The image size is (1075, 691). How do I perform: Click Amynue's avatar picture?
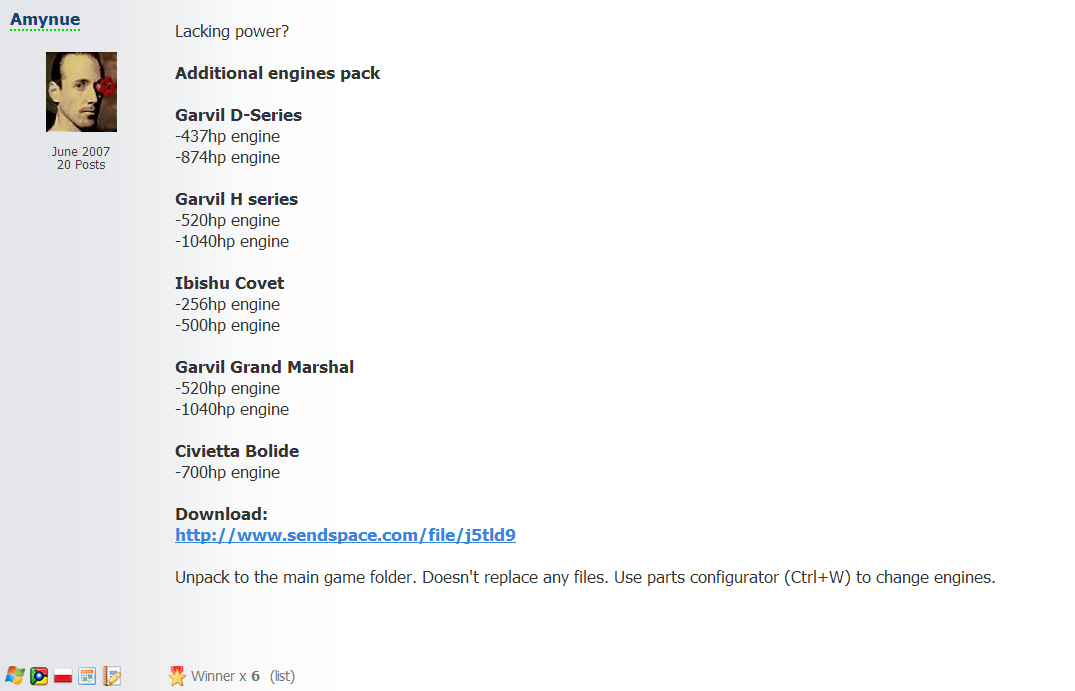(82, 92)
